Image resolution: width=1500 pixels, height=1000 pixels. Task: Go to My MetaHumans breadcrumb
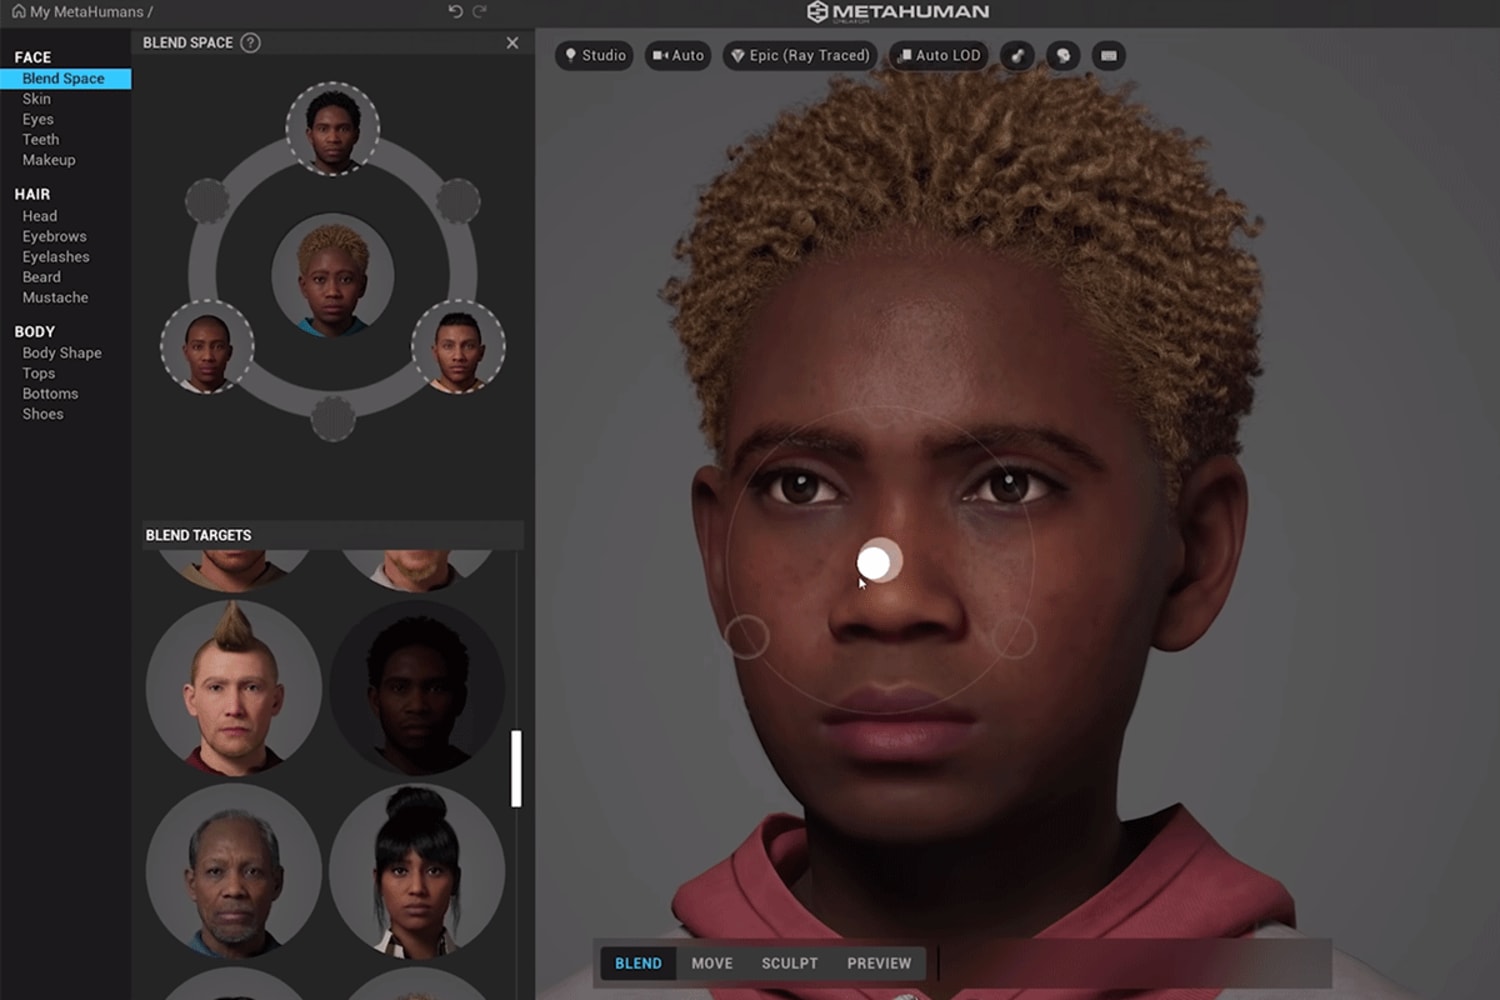click(x=86, y=12)
